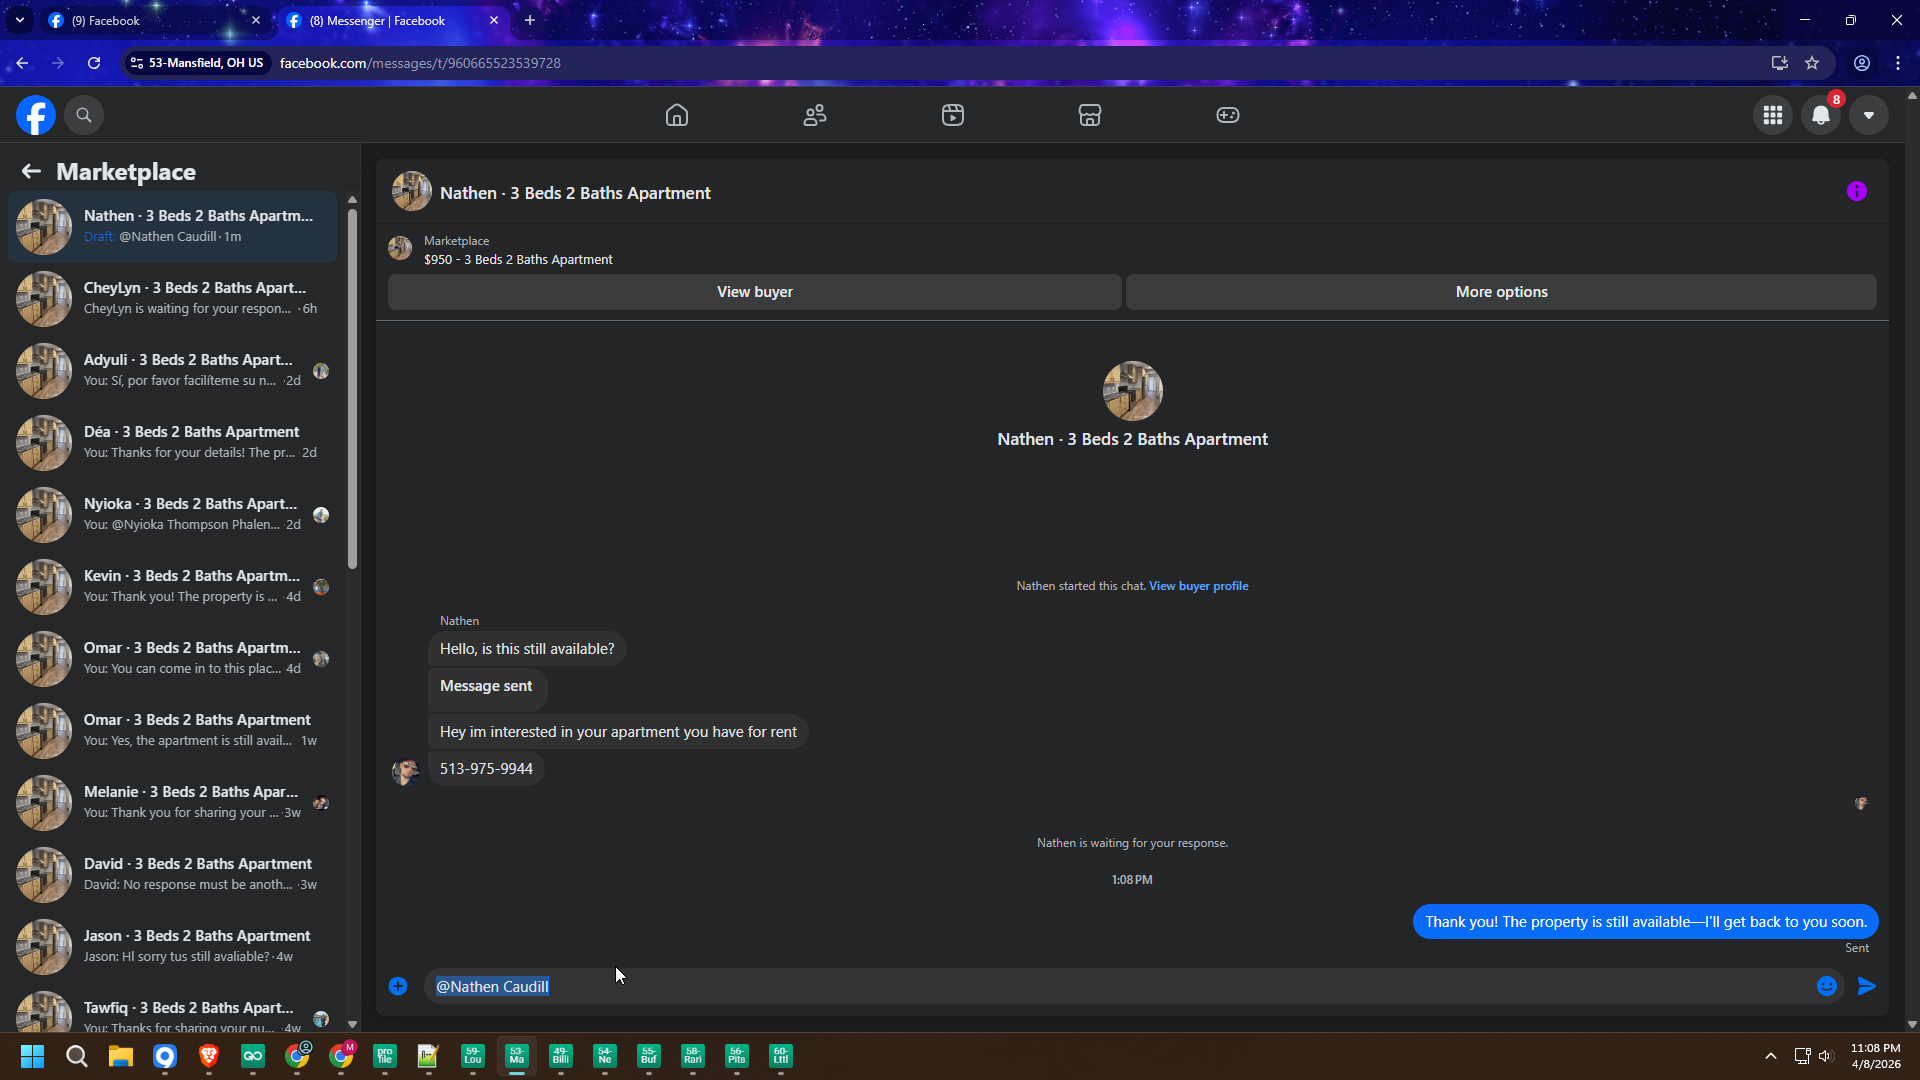Open Marketplace storefront icon in top bar

coord(1090,115)
